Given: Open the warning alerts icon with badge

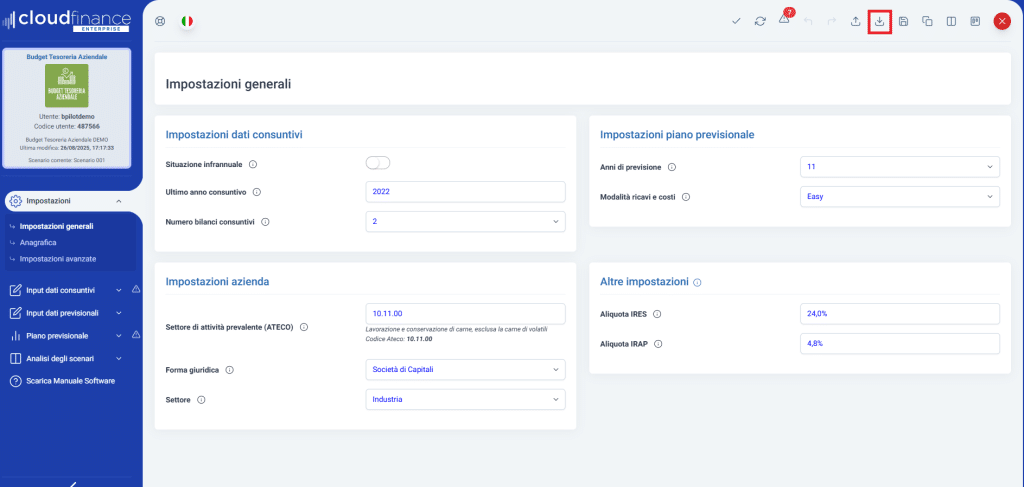Looking at the screenshot, I should [x=786, y=18].
